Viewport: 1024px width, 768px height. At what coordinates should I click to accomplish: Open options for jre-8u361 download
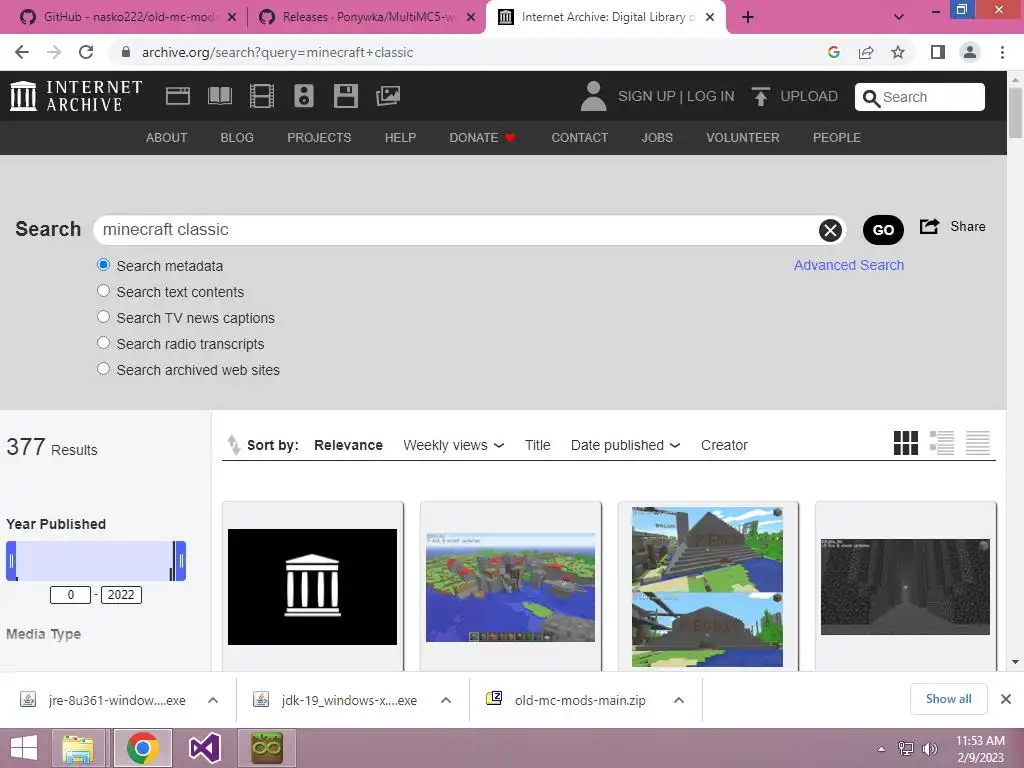coord(213,700)
